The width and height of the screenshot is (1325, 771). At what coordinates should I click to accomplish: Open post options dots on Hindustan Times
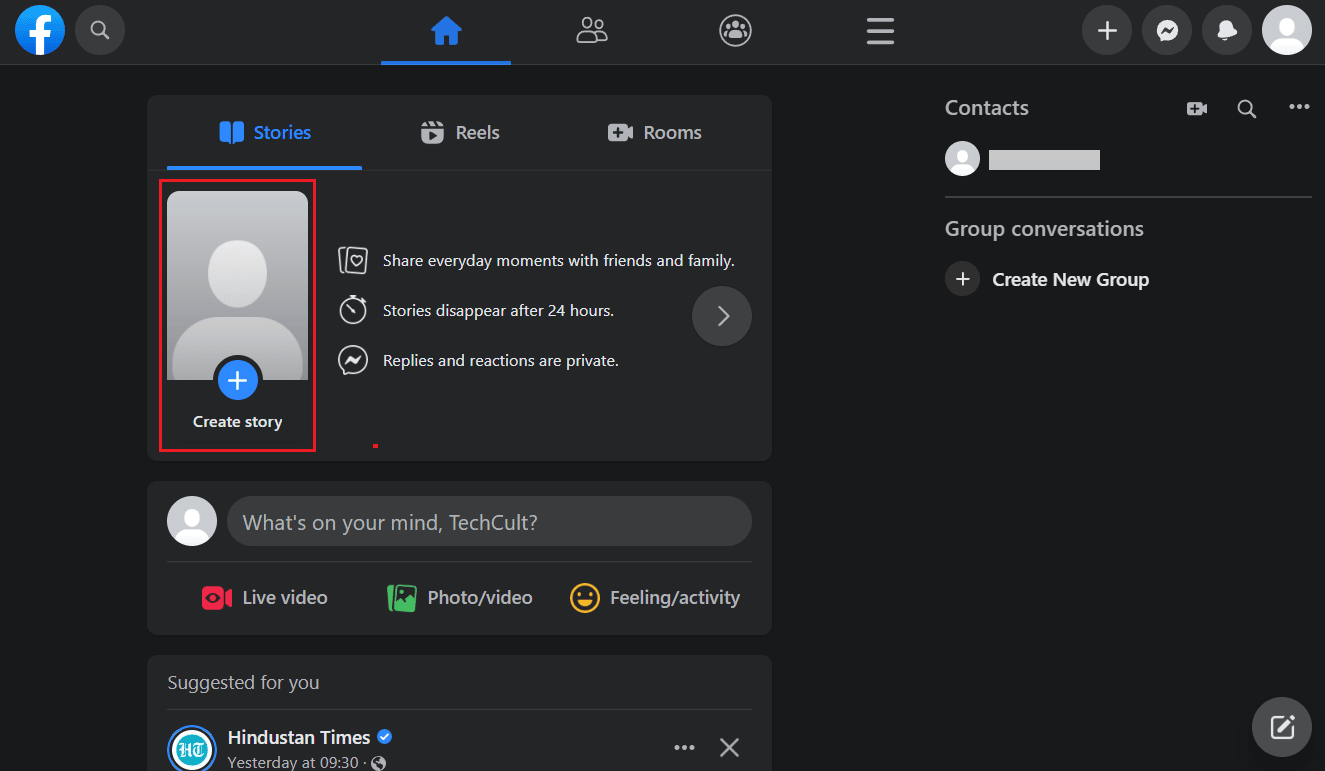684,747
